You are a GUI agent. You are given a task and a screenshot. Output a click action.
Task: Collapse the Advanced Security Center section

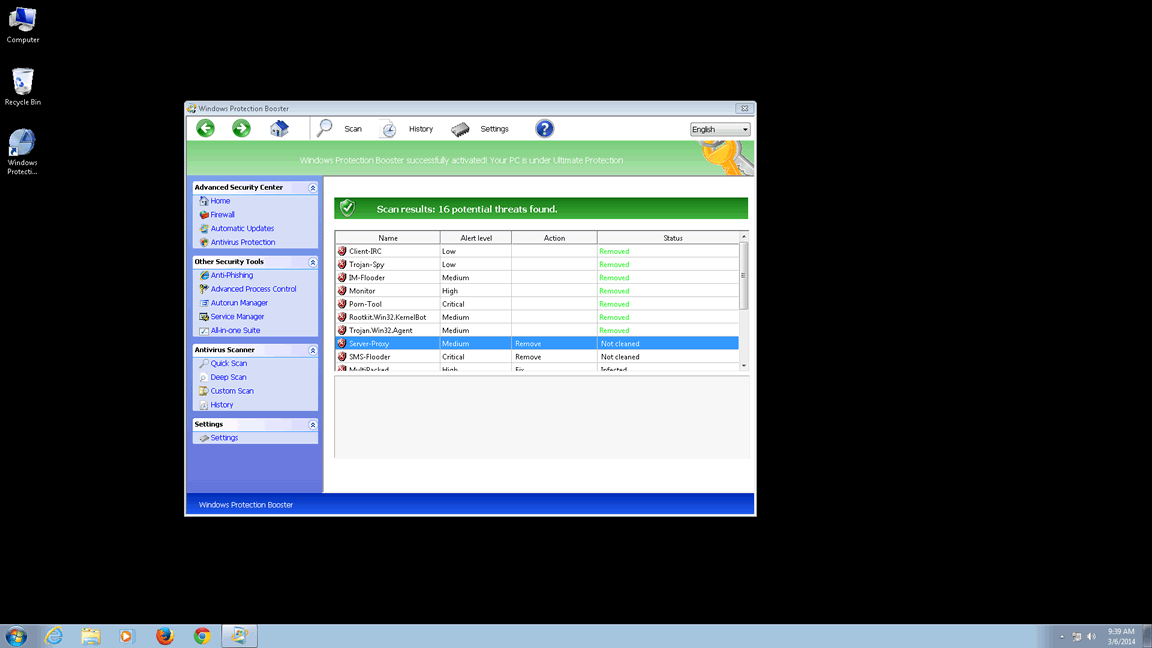click(312, 188)
